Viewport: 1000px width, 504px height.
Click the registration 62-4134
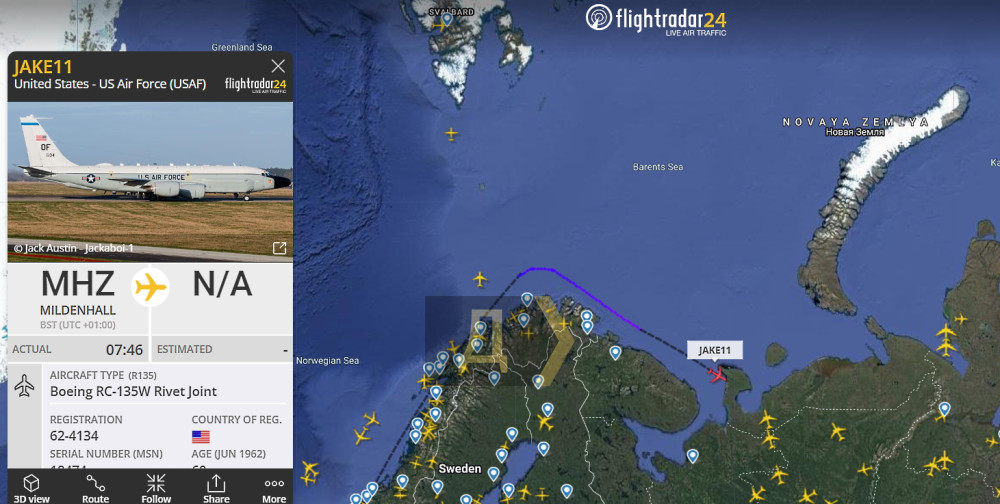pyautogui.click(x=74, y=436)
